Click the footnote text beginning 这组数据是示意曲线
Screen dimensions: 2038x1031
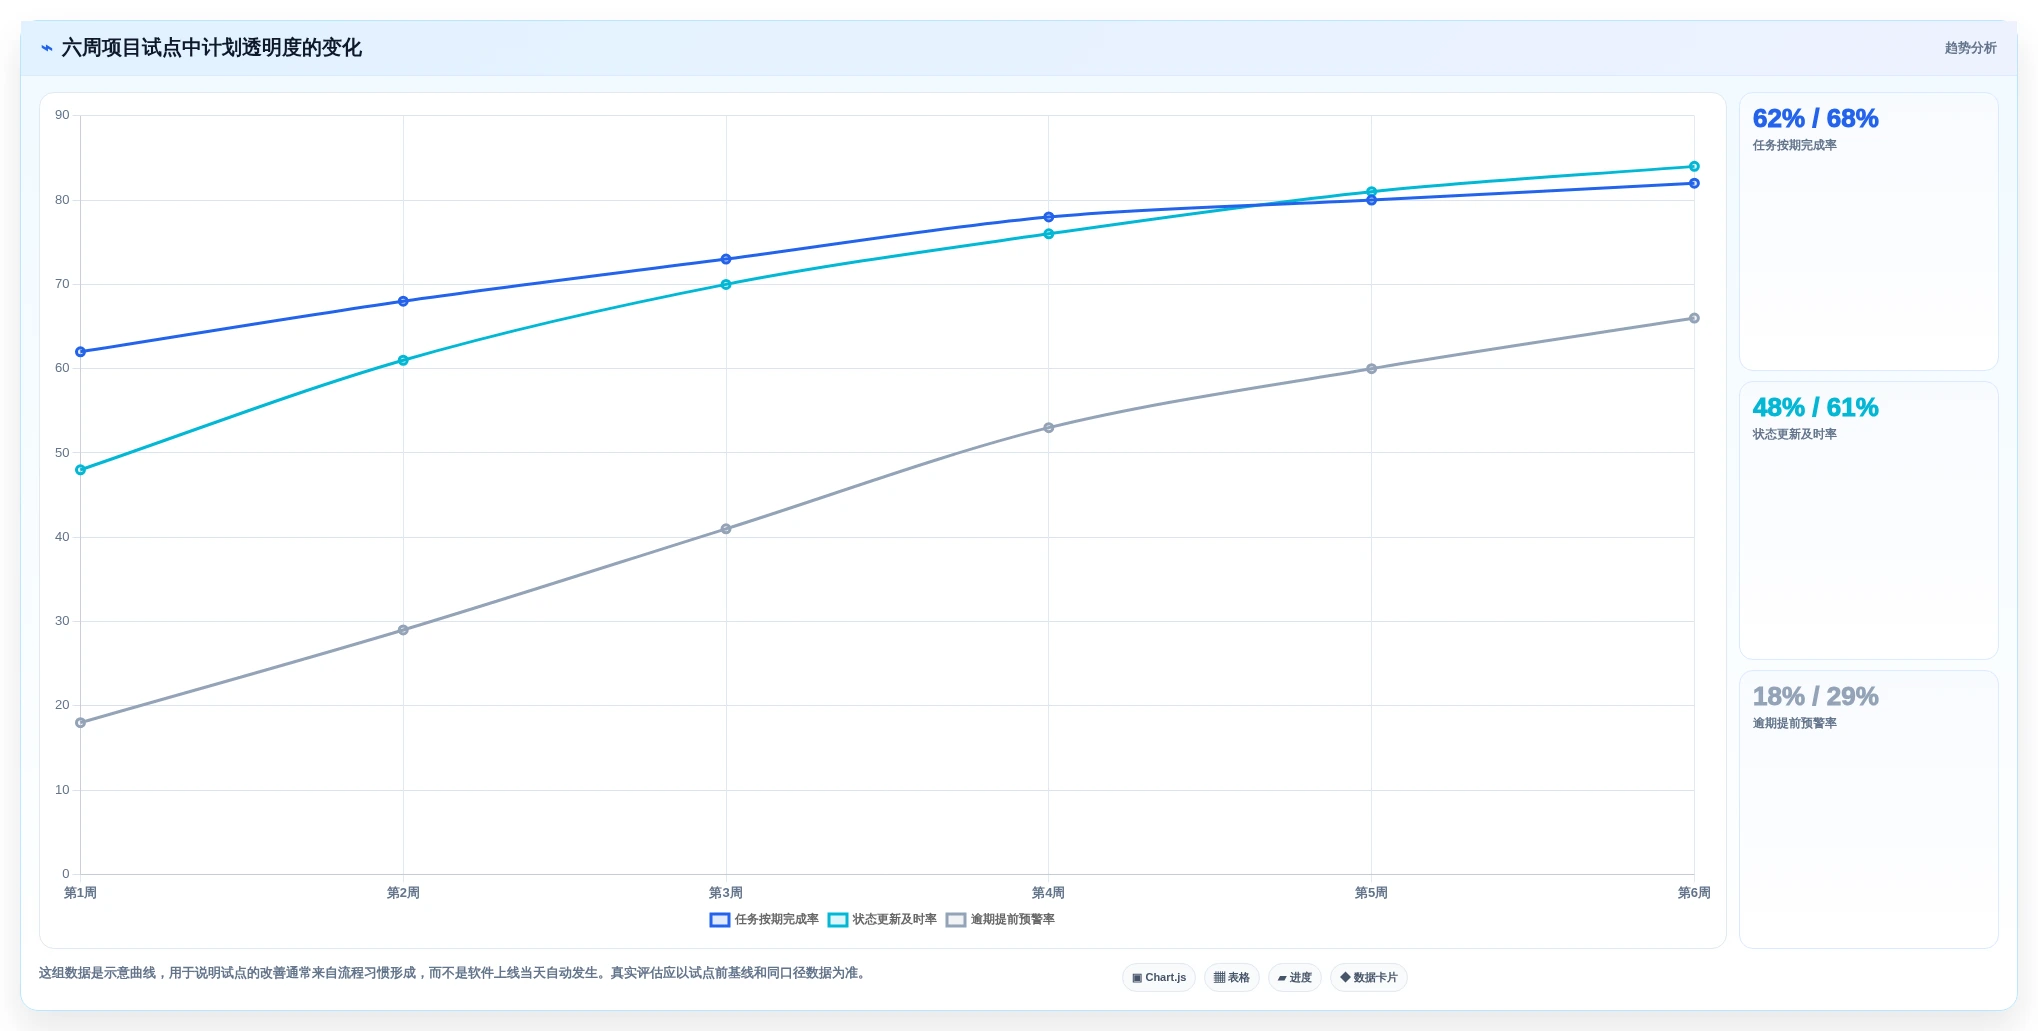tap(454, 973)
